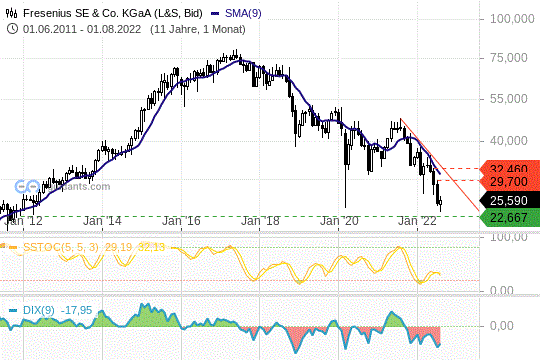The height and width of the screenshot is (360, 540).
Task: Click the 75,000 price axis label
Action: 508,58
